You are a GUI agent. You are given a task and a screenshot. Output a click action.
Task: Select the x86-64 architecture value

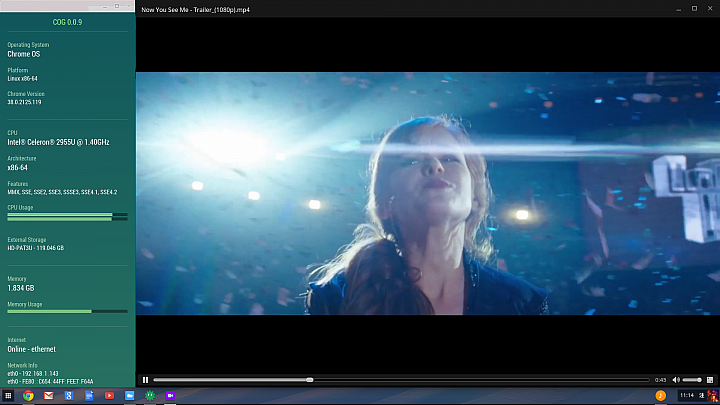pyautogui.click(x=17, y=168)
